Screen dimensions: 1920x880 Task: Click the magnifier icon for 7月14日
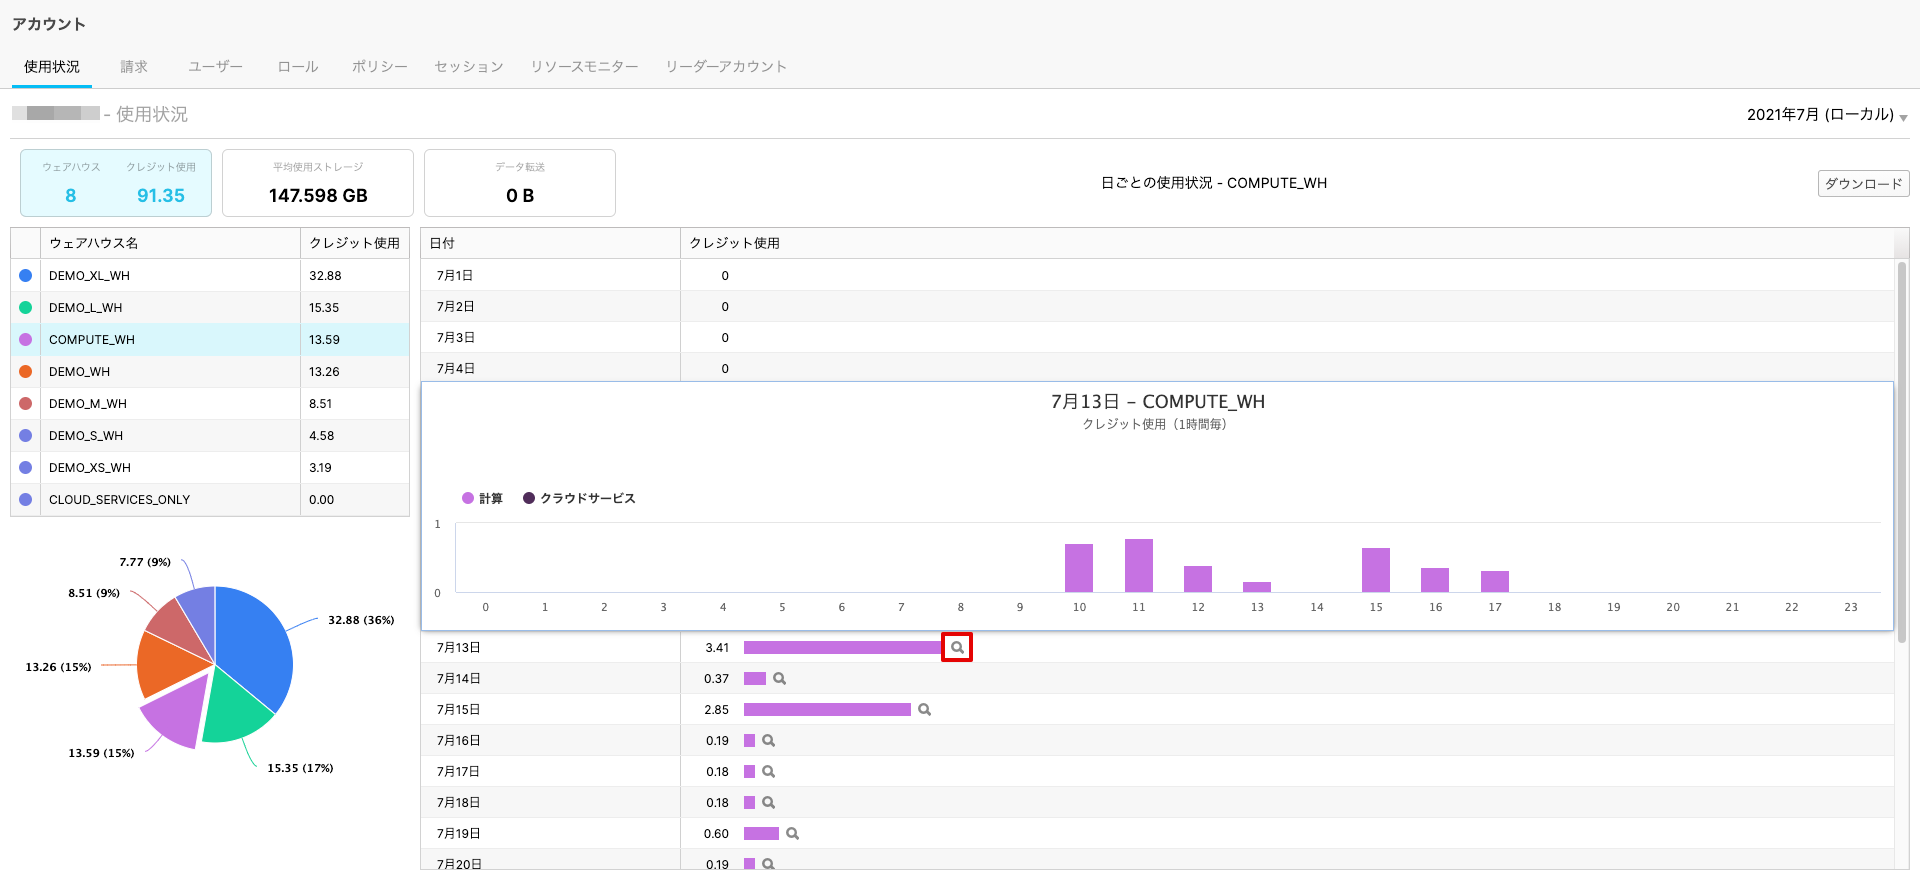[779, 679]
